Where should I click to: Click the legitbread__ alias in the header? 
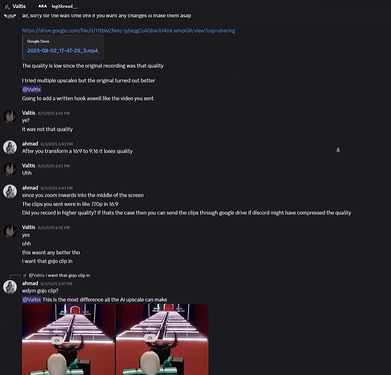(x=64, y=6)
